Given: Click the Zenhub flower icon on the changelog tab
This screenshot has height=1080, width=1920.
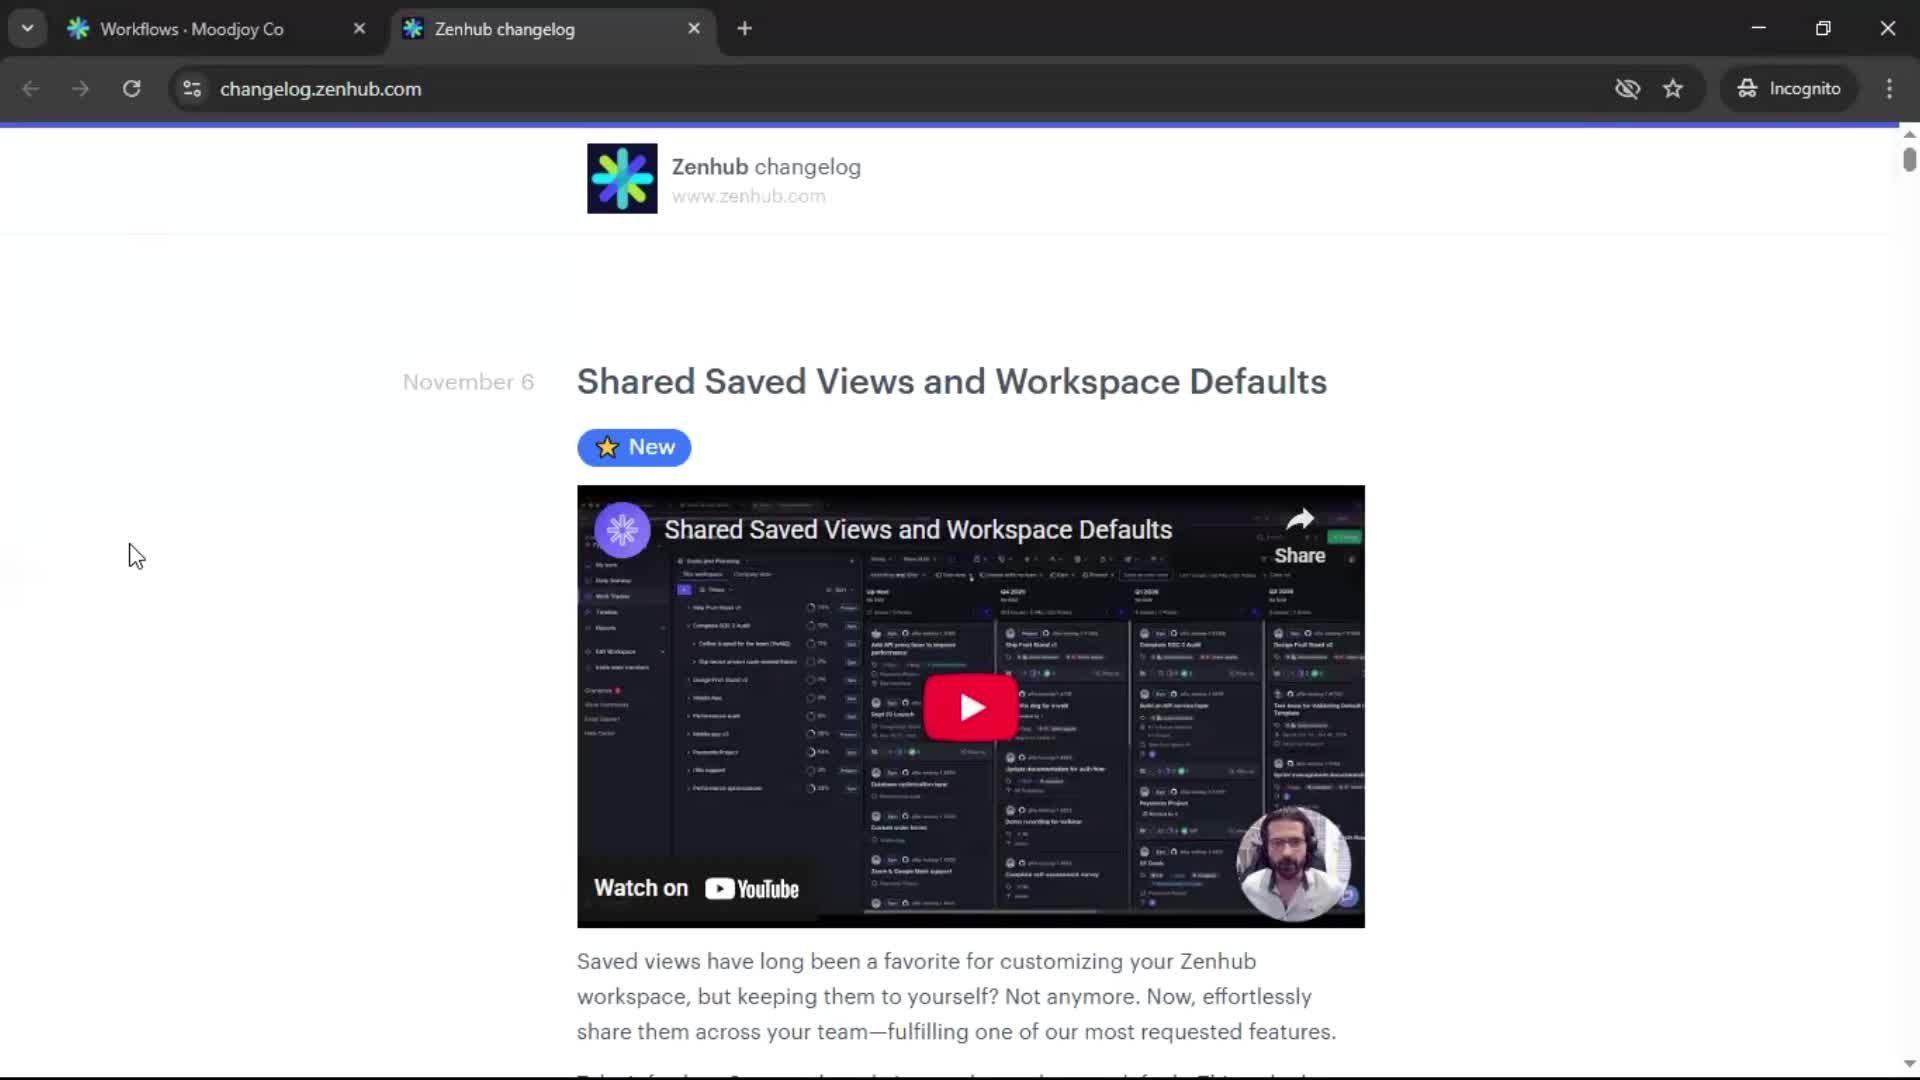Looking at the screenshot, I should [413, 29].
